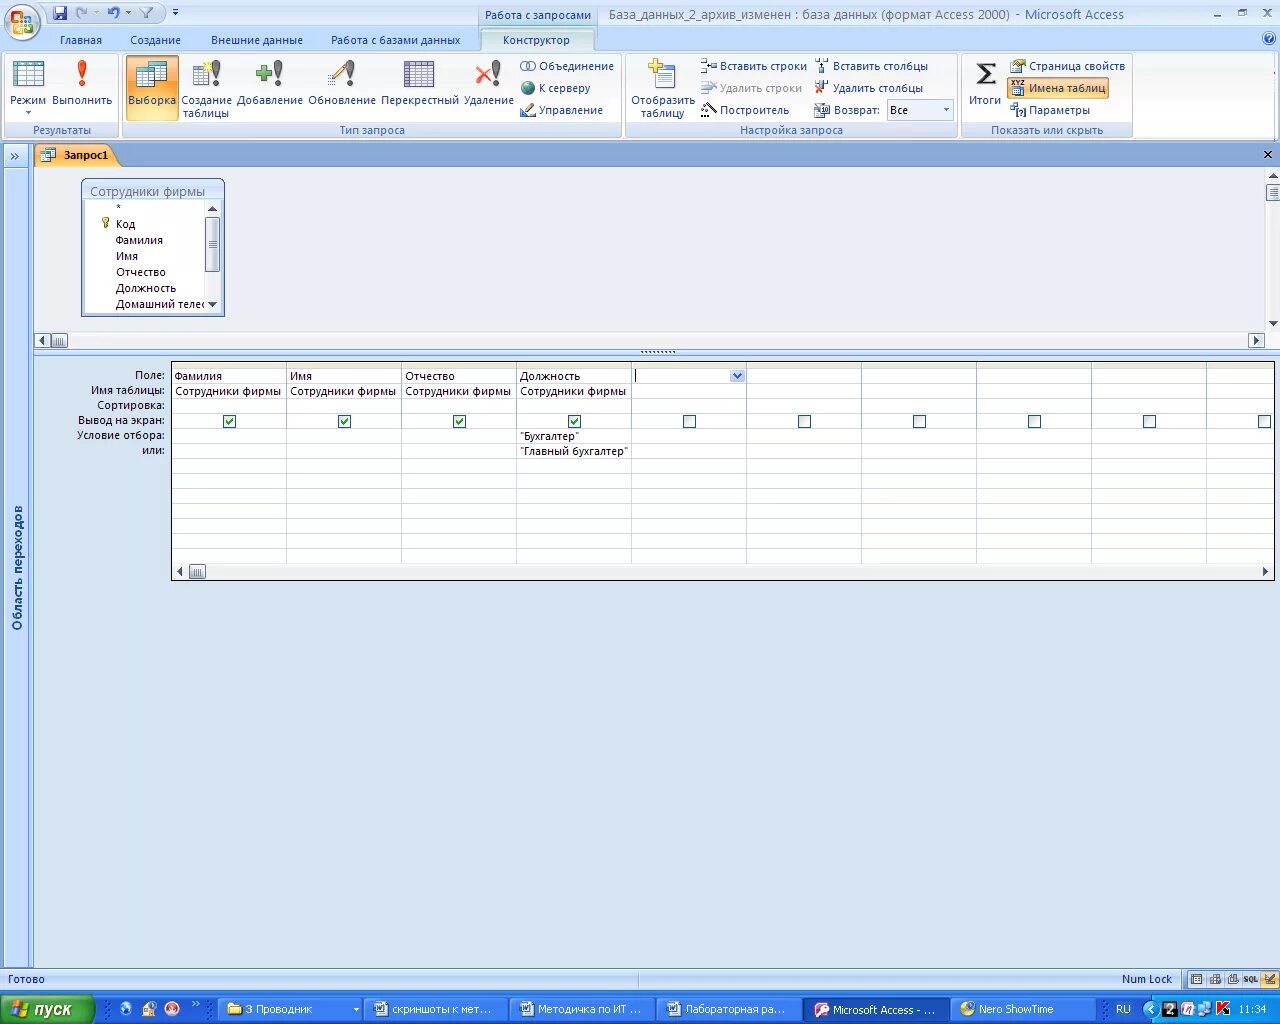Click the Windows пуск button

(x=48, y=1009)
